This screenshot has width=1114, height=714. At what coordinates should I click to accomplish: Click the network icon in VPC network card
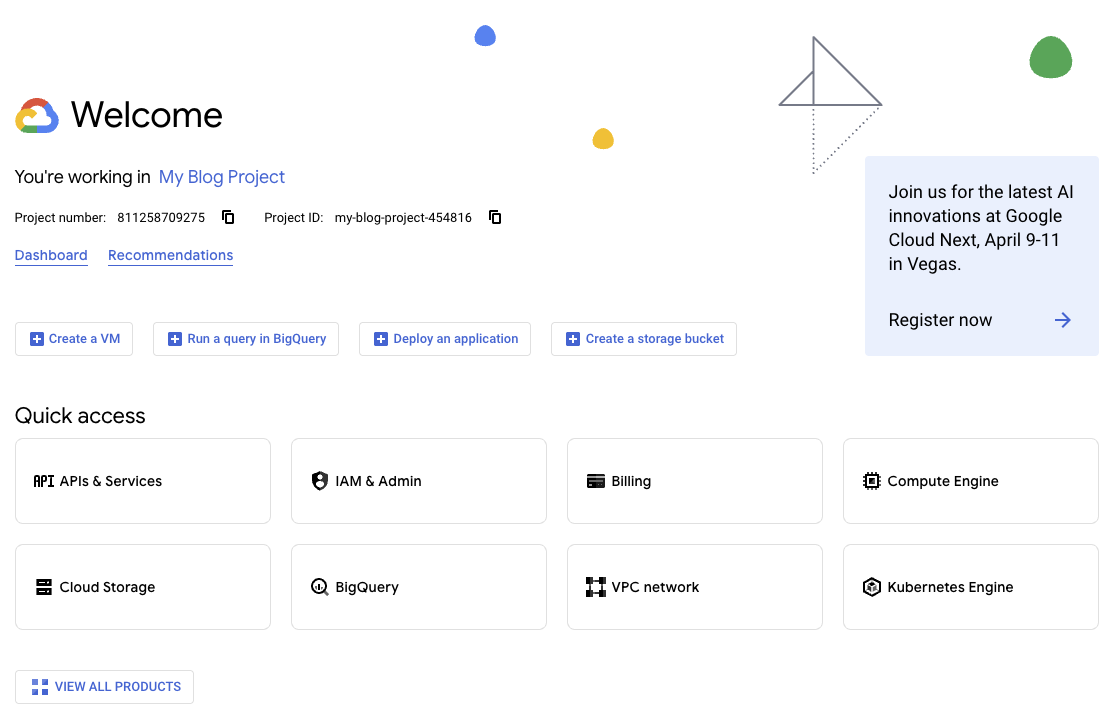point(595,587)
